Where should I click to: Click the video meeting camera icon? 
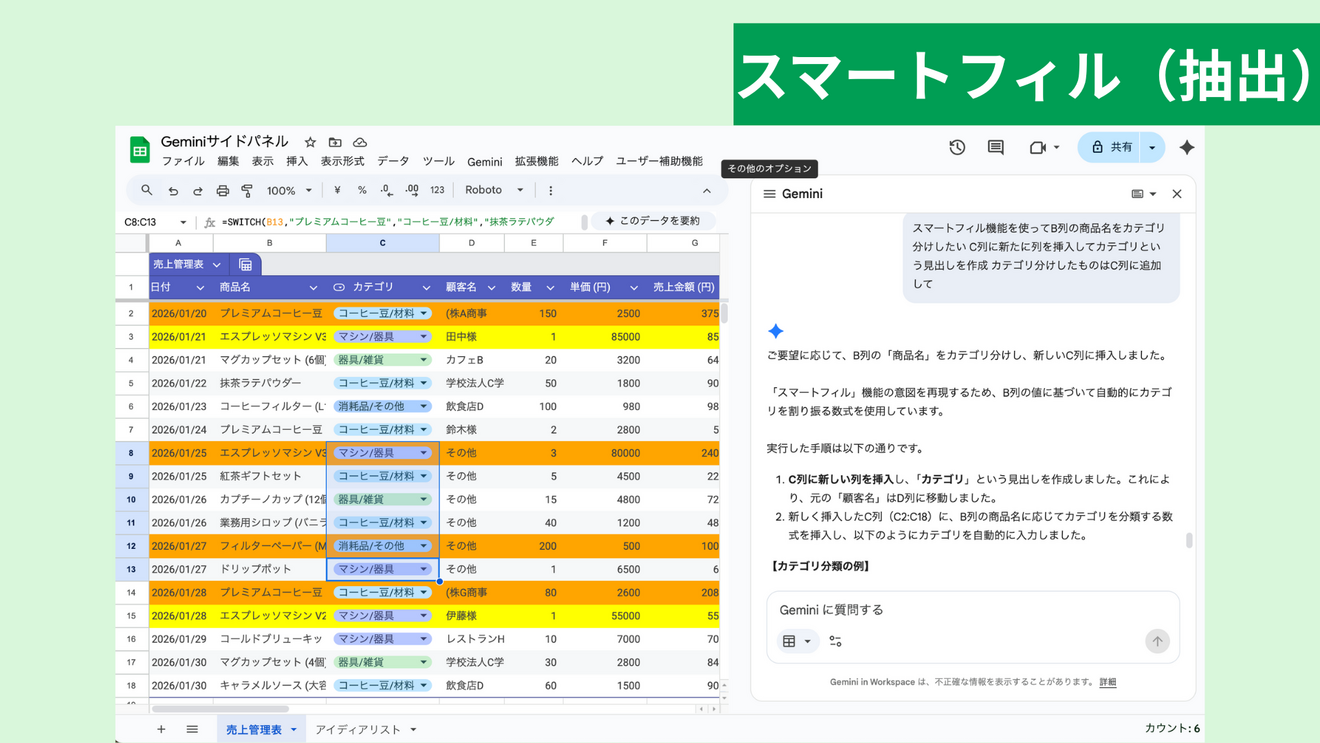click(1037, 147)
